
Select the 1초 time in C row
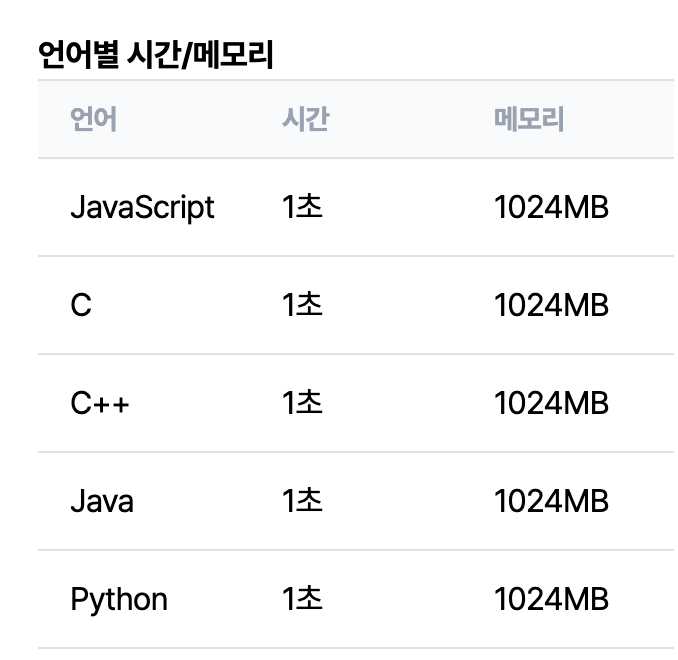(x=302, y=304)
